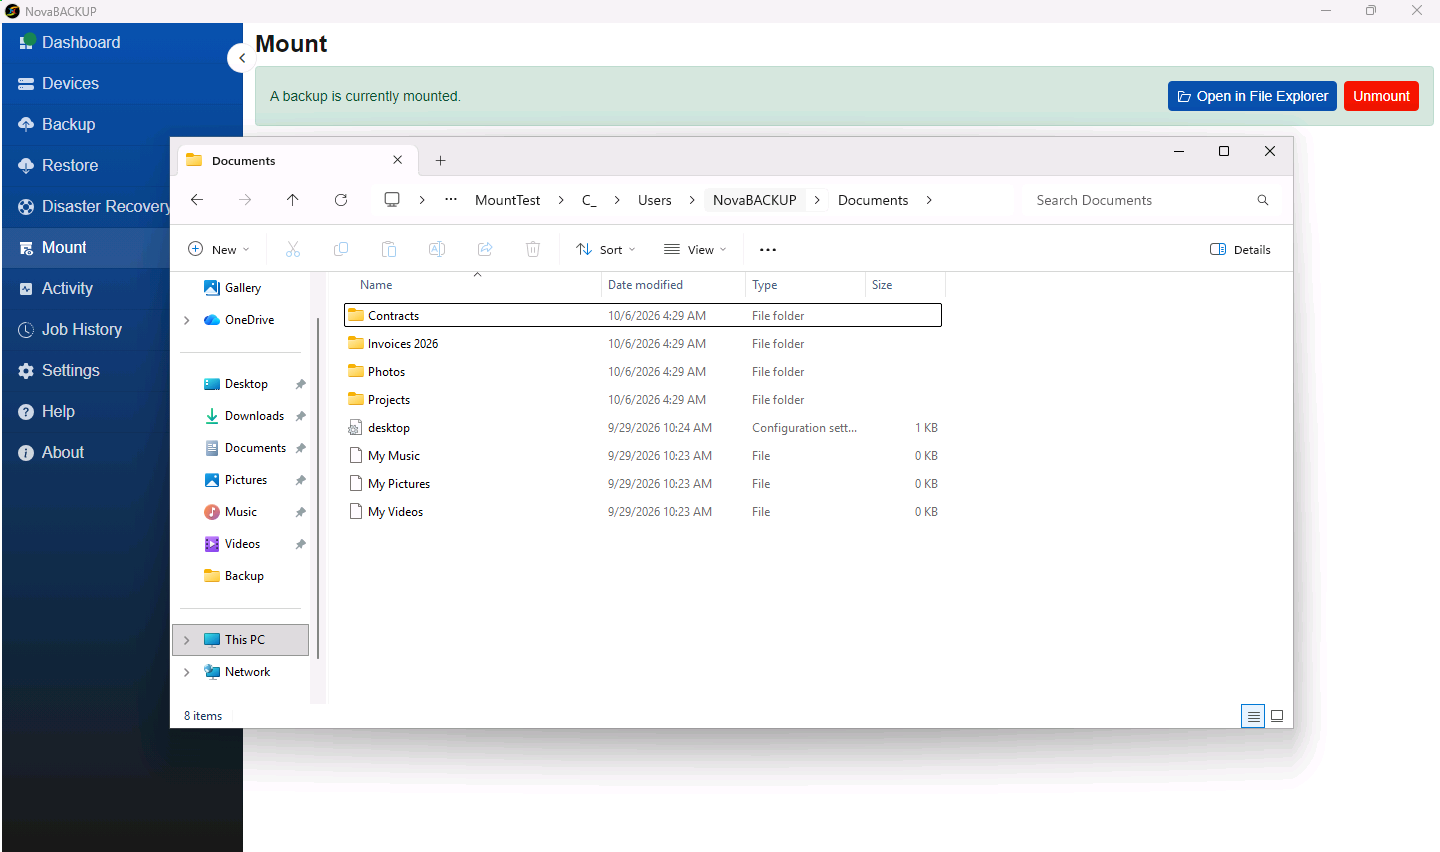The image size is (1440, 852).
Task: Open the Sort dropdown
Action: tap(606, 249)
